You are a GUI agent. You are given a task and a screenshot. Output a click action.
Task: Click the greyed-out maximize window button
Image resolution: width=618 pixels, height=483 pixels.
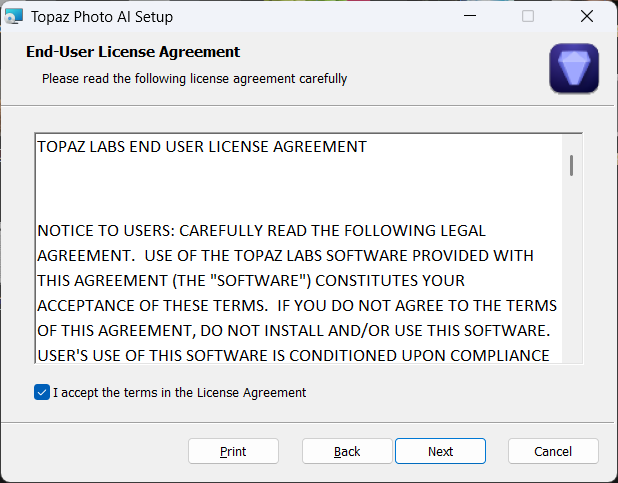(x=528, y=16)
